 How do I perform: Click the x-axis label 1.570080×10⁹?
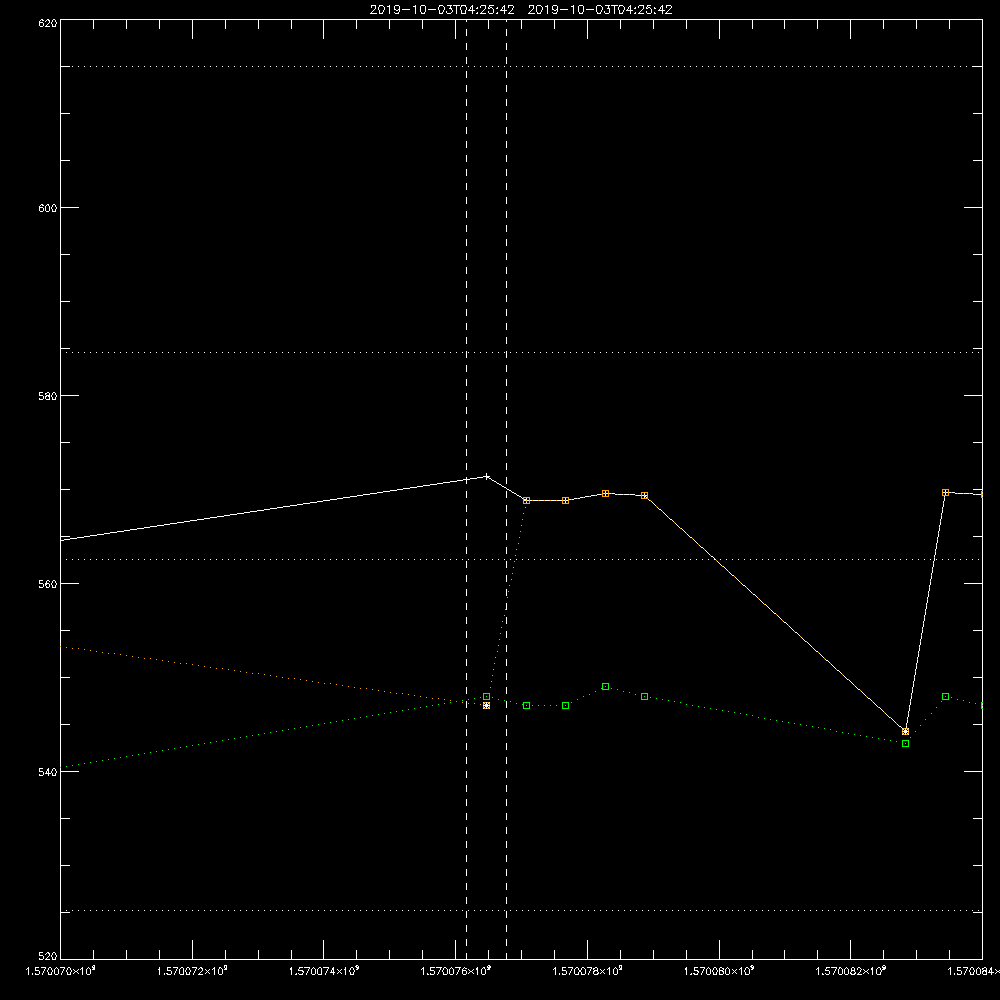pyautogui.click(x=719, y=971)
